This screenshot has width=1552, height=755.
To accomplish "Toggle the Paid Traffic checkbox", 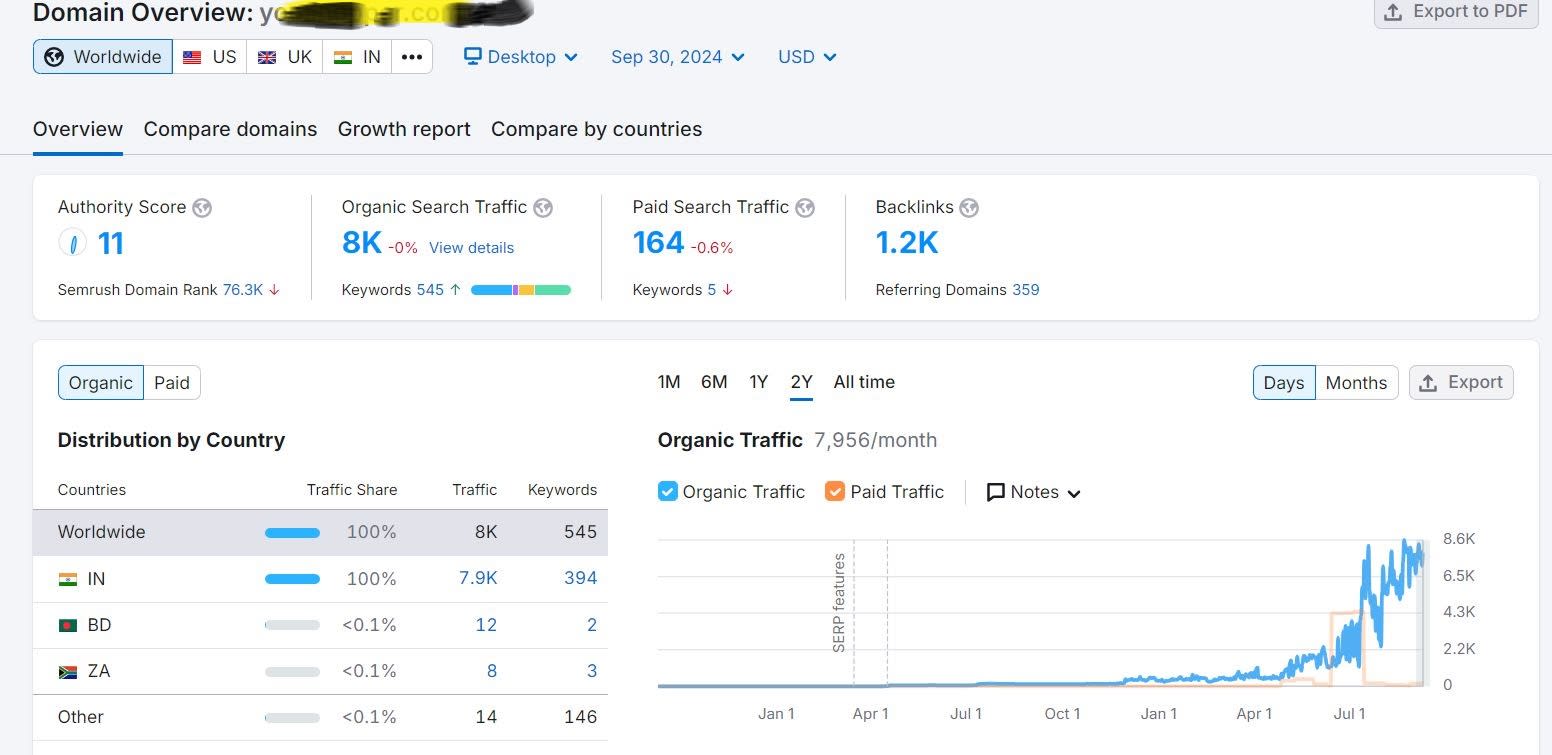I will coord(835,491).
